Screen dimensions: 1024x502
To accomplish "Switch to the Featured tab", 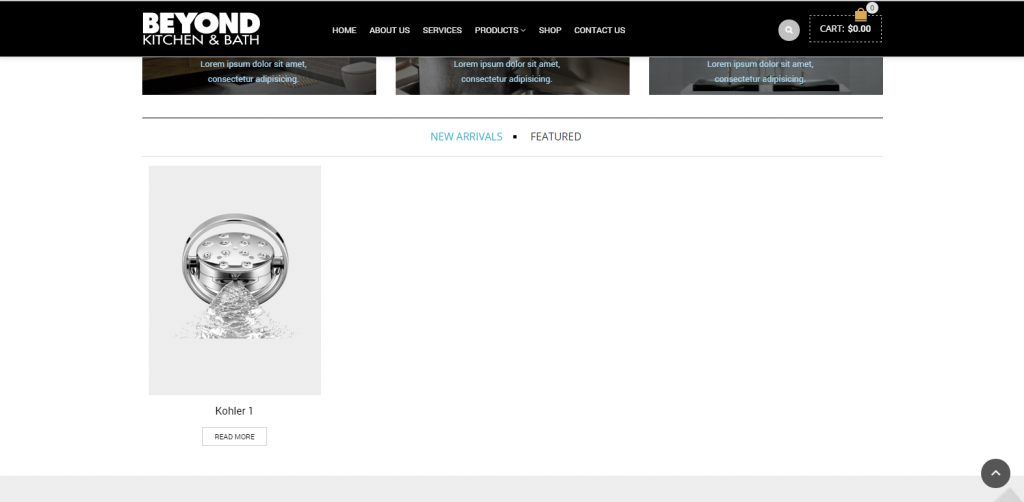I will point(556,136).
